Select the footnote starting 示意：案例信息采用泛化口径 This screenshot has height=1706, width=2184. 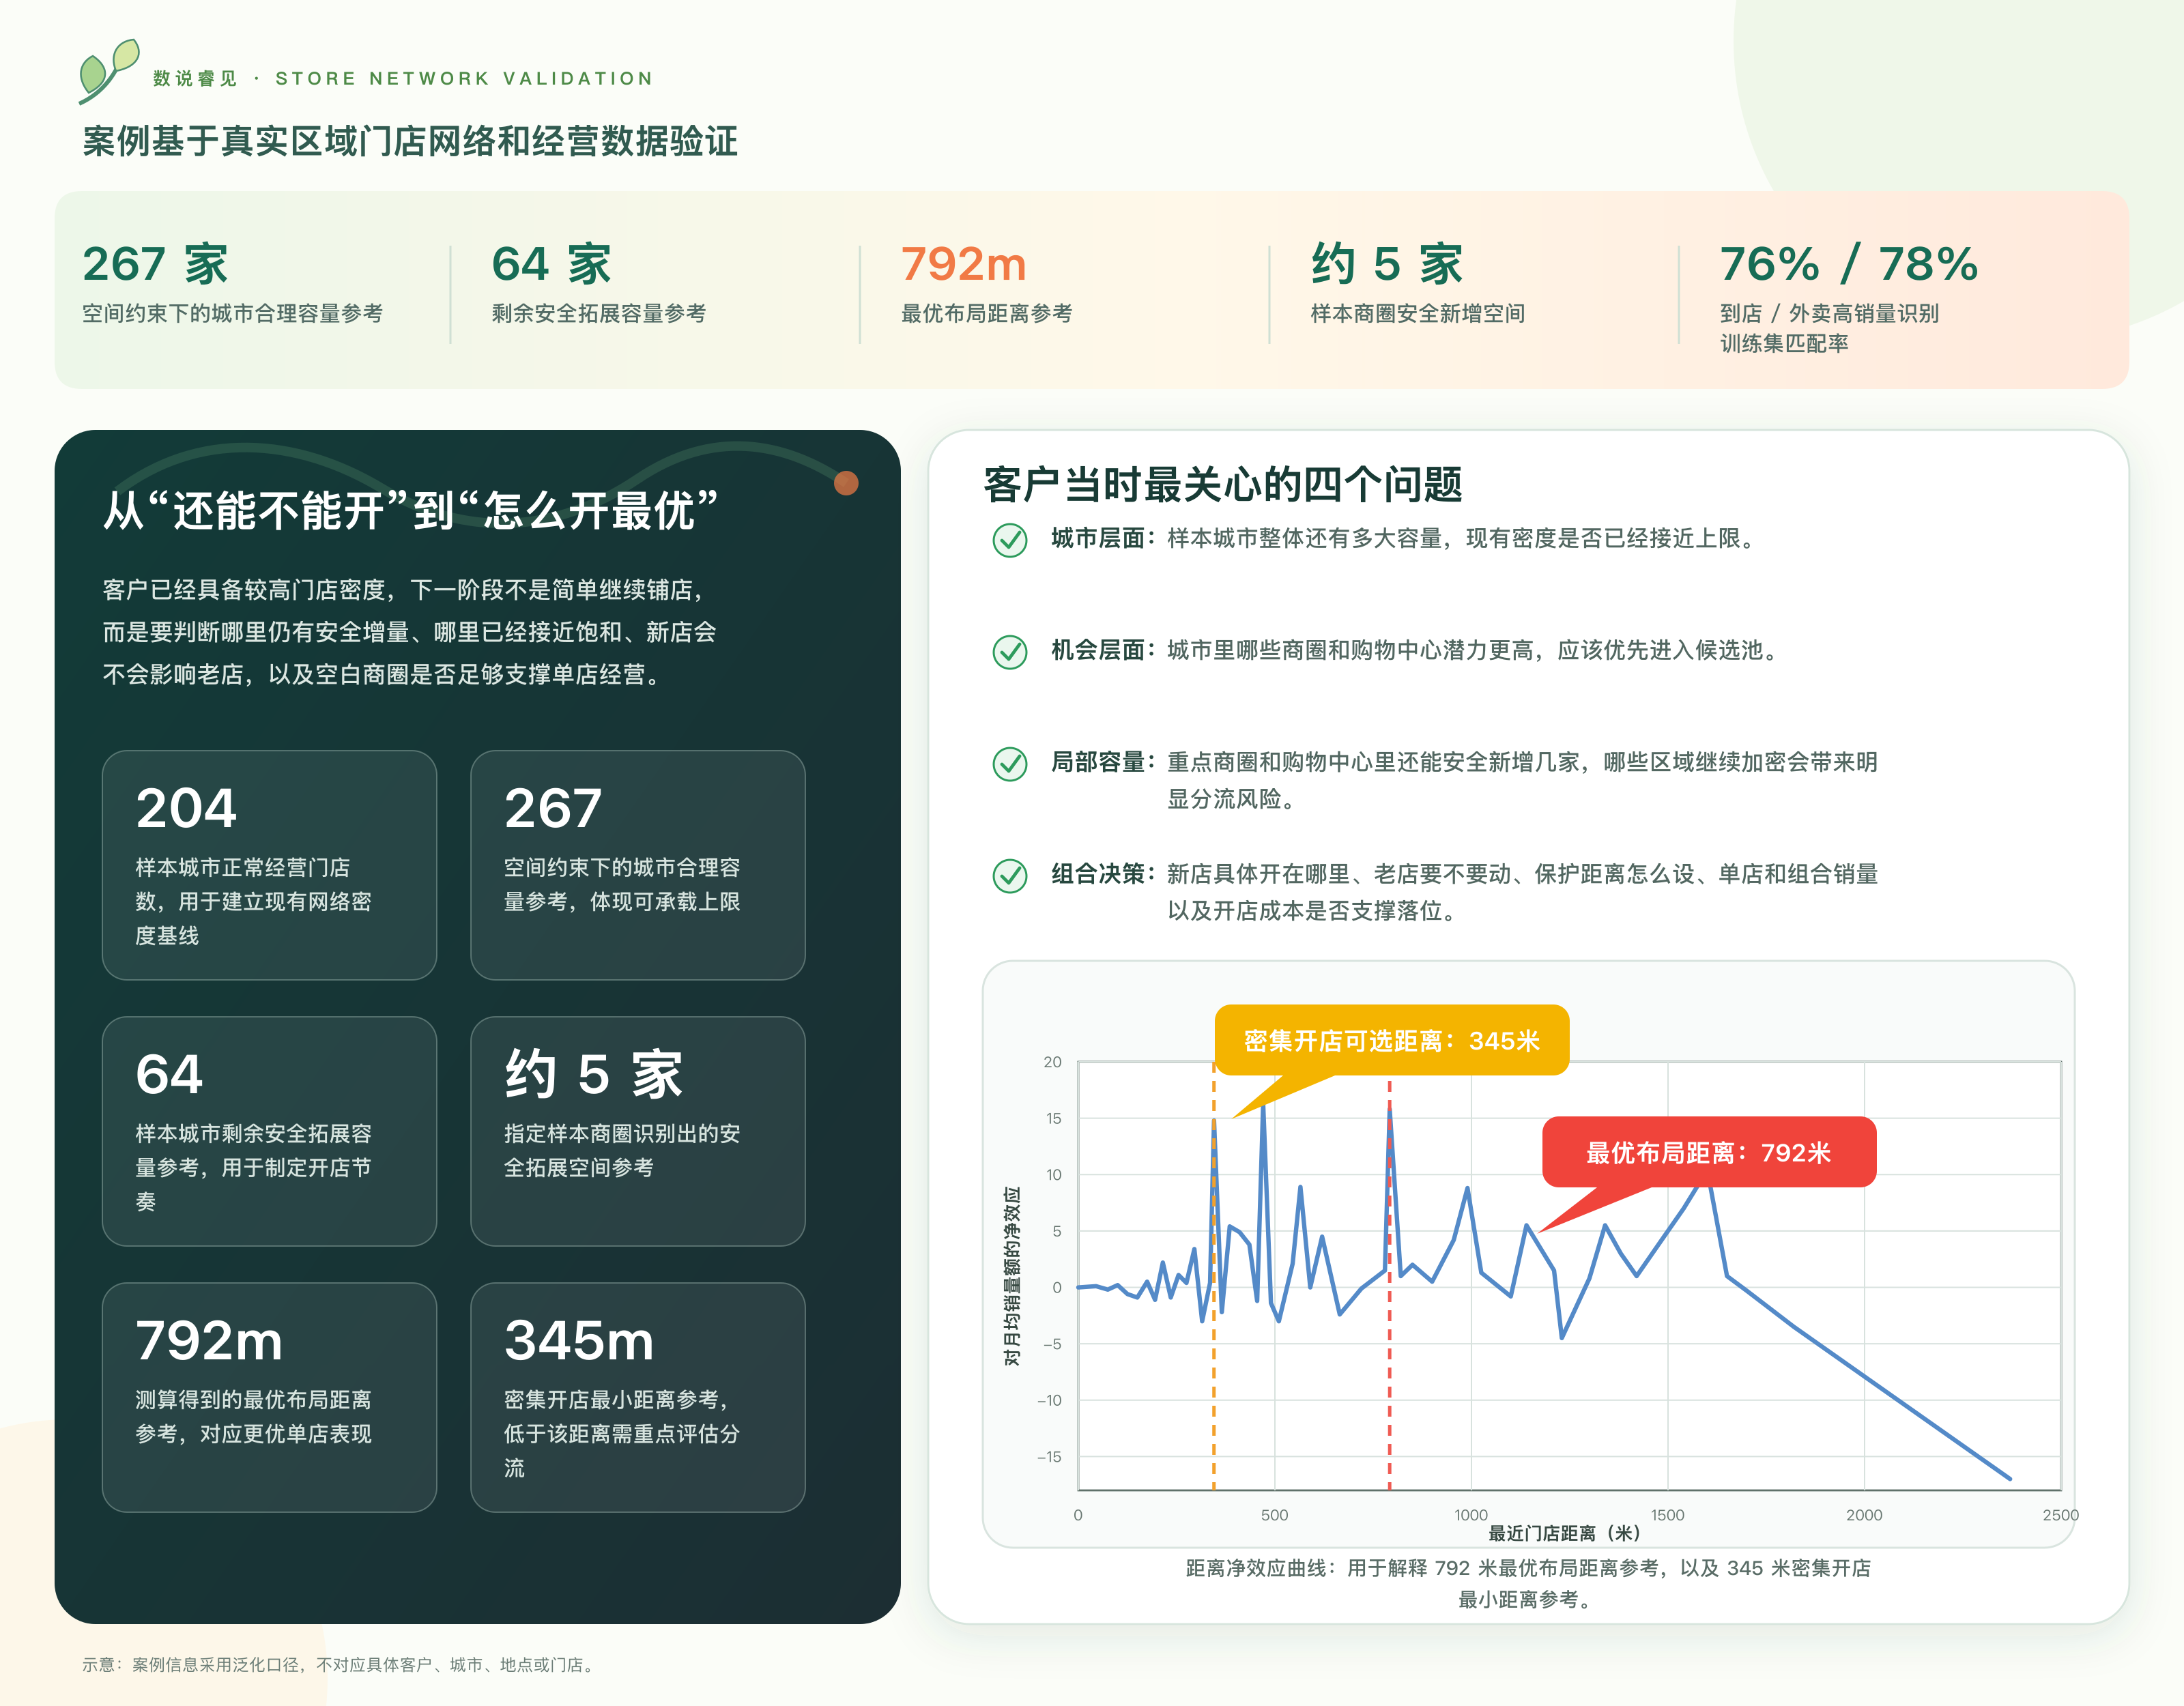[340, 1665]
